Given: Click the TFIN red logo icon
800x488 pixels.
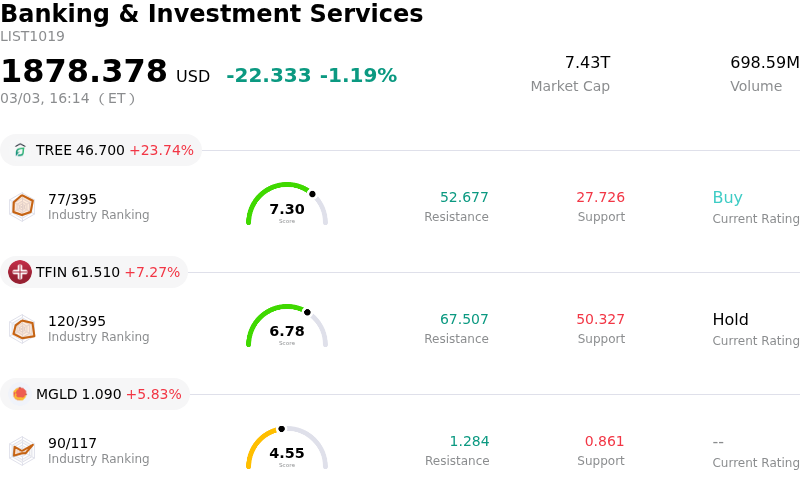Looking at the screenshot, I should [20, 272].
